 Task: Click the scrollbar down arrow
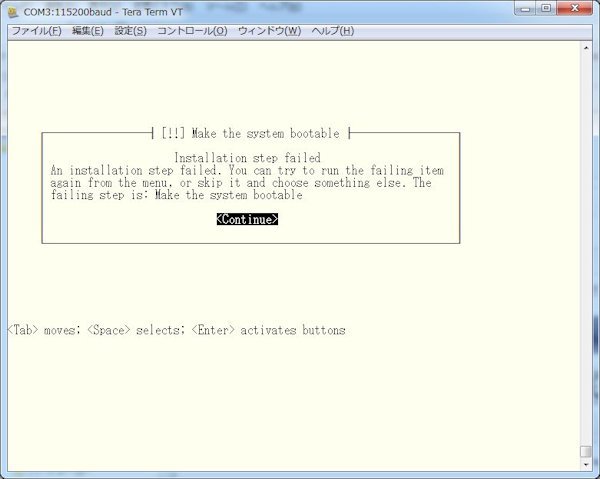[586, 465]
